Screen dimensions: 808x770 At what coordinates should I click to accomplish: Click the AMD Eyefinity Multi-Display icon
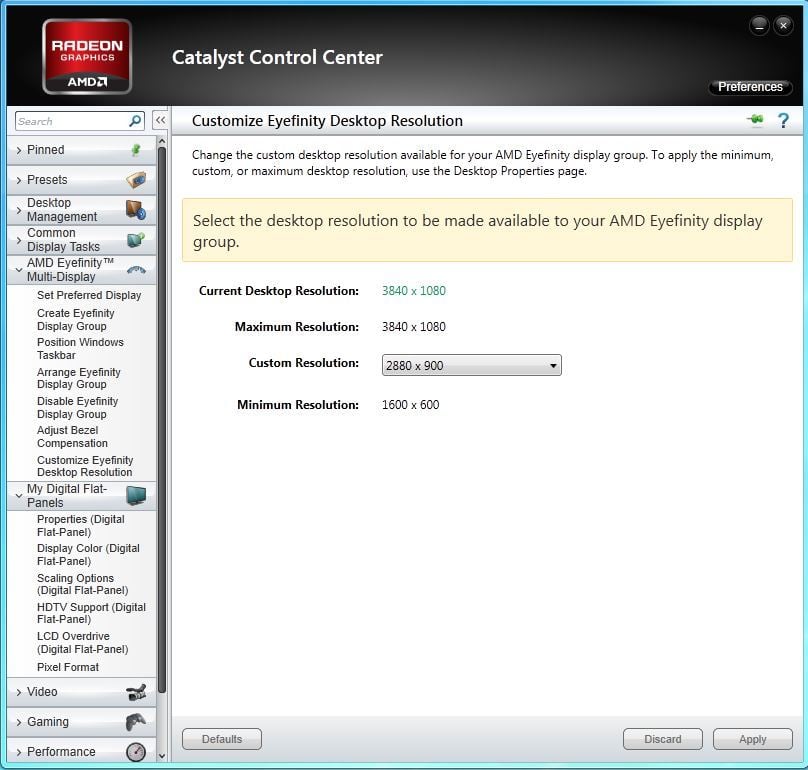click(136, 270)
